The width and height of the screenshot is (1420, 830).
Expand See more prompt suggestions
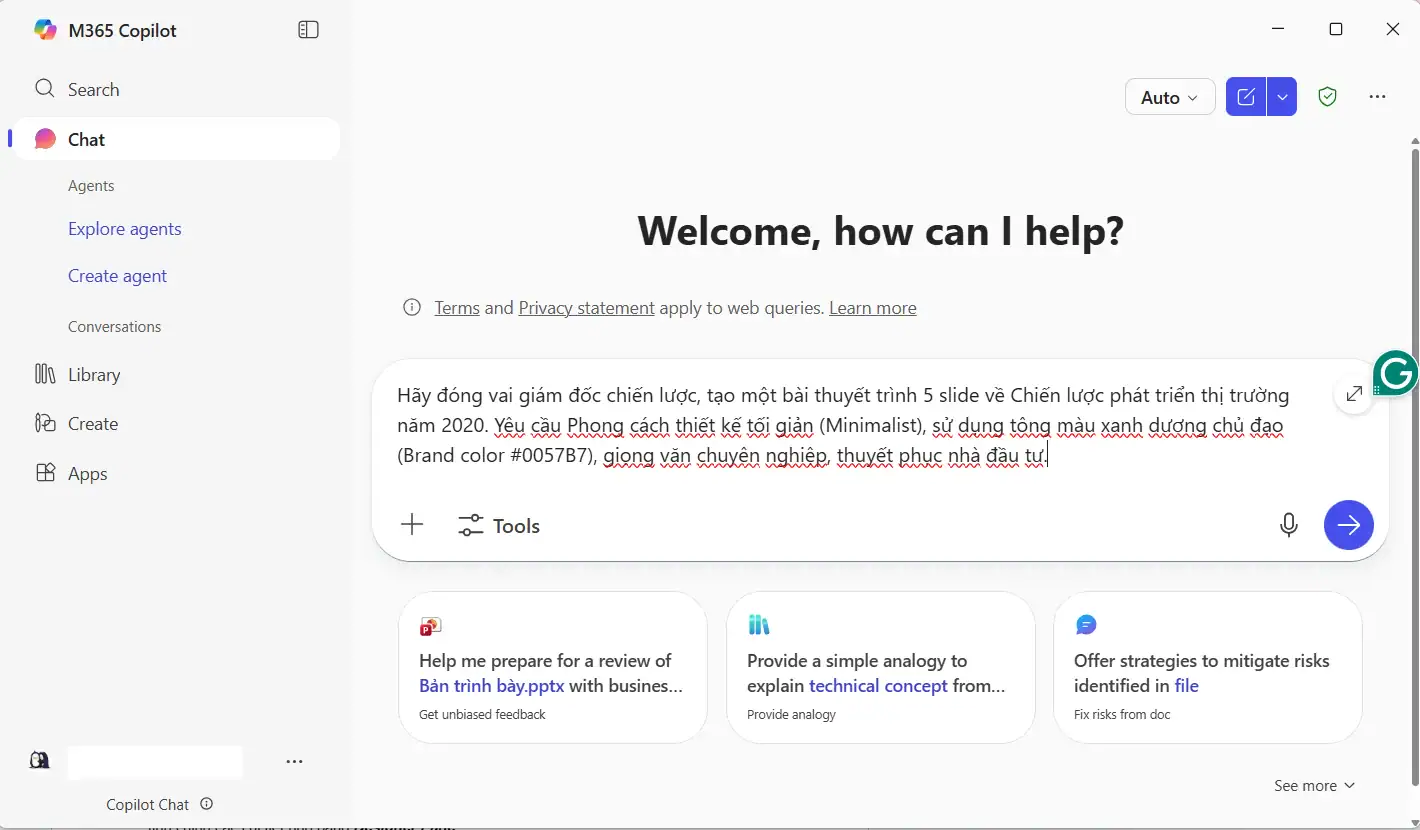click(1313, 785)
